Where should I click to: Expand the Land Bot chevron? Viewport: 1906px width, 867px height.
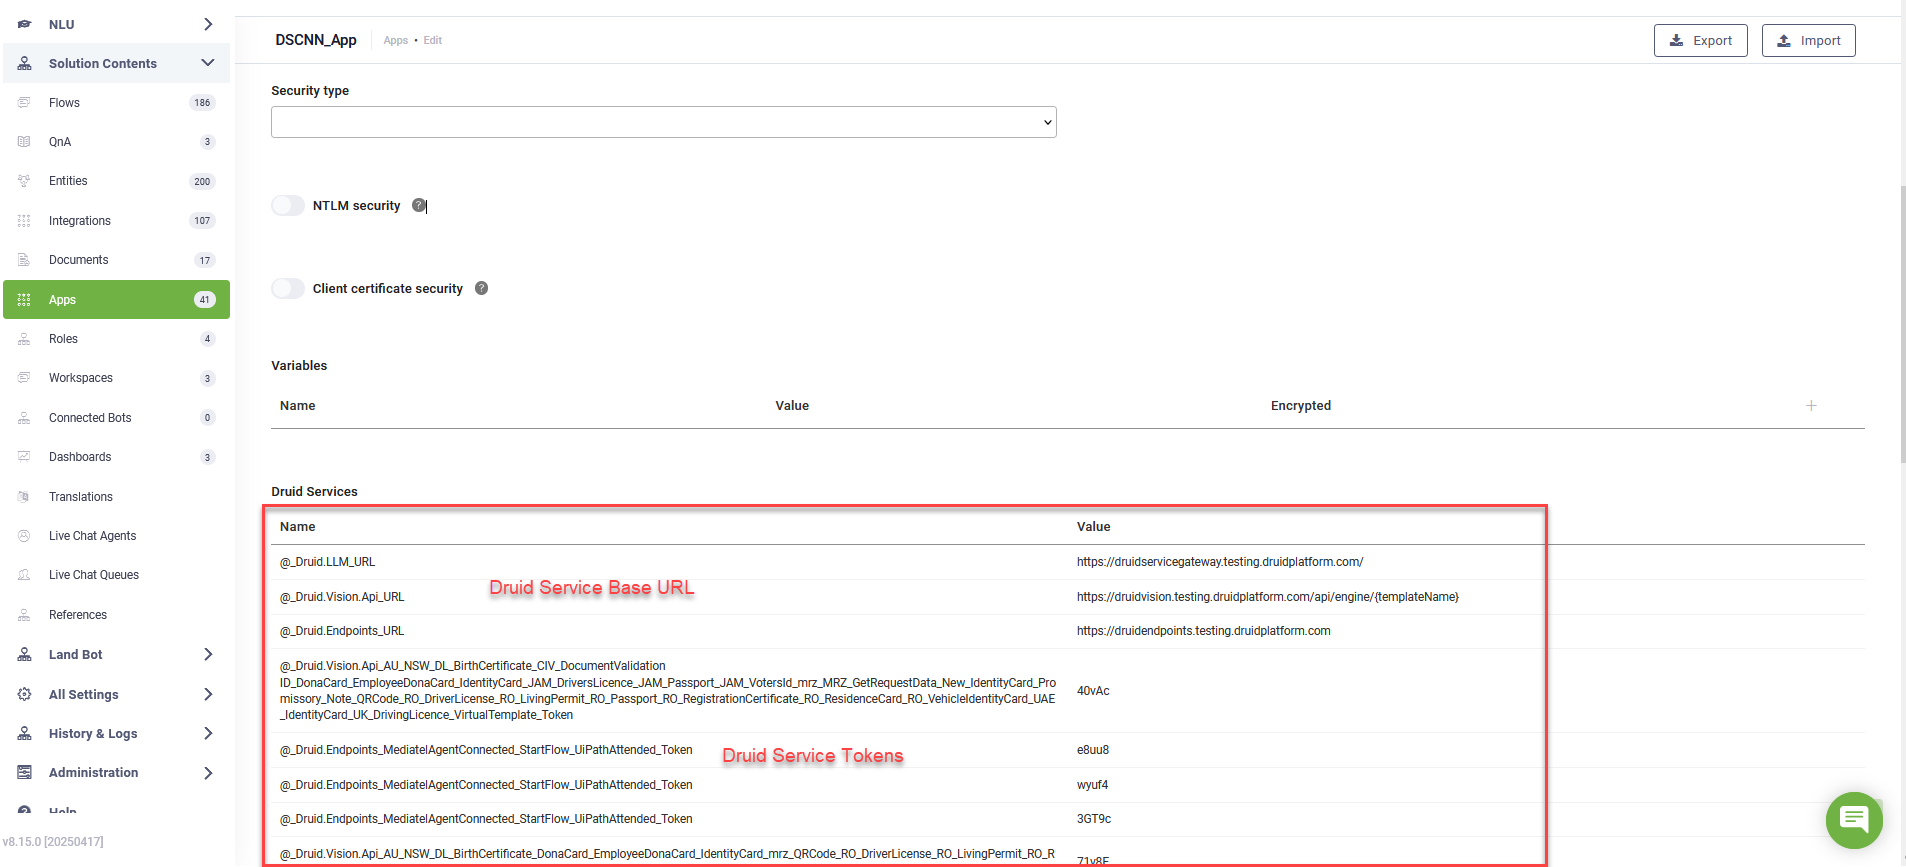coord(208,654)
